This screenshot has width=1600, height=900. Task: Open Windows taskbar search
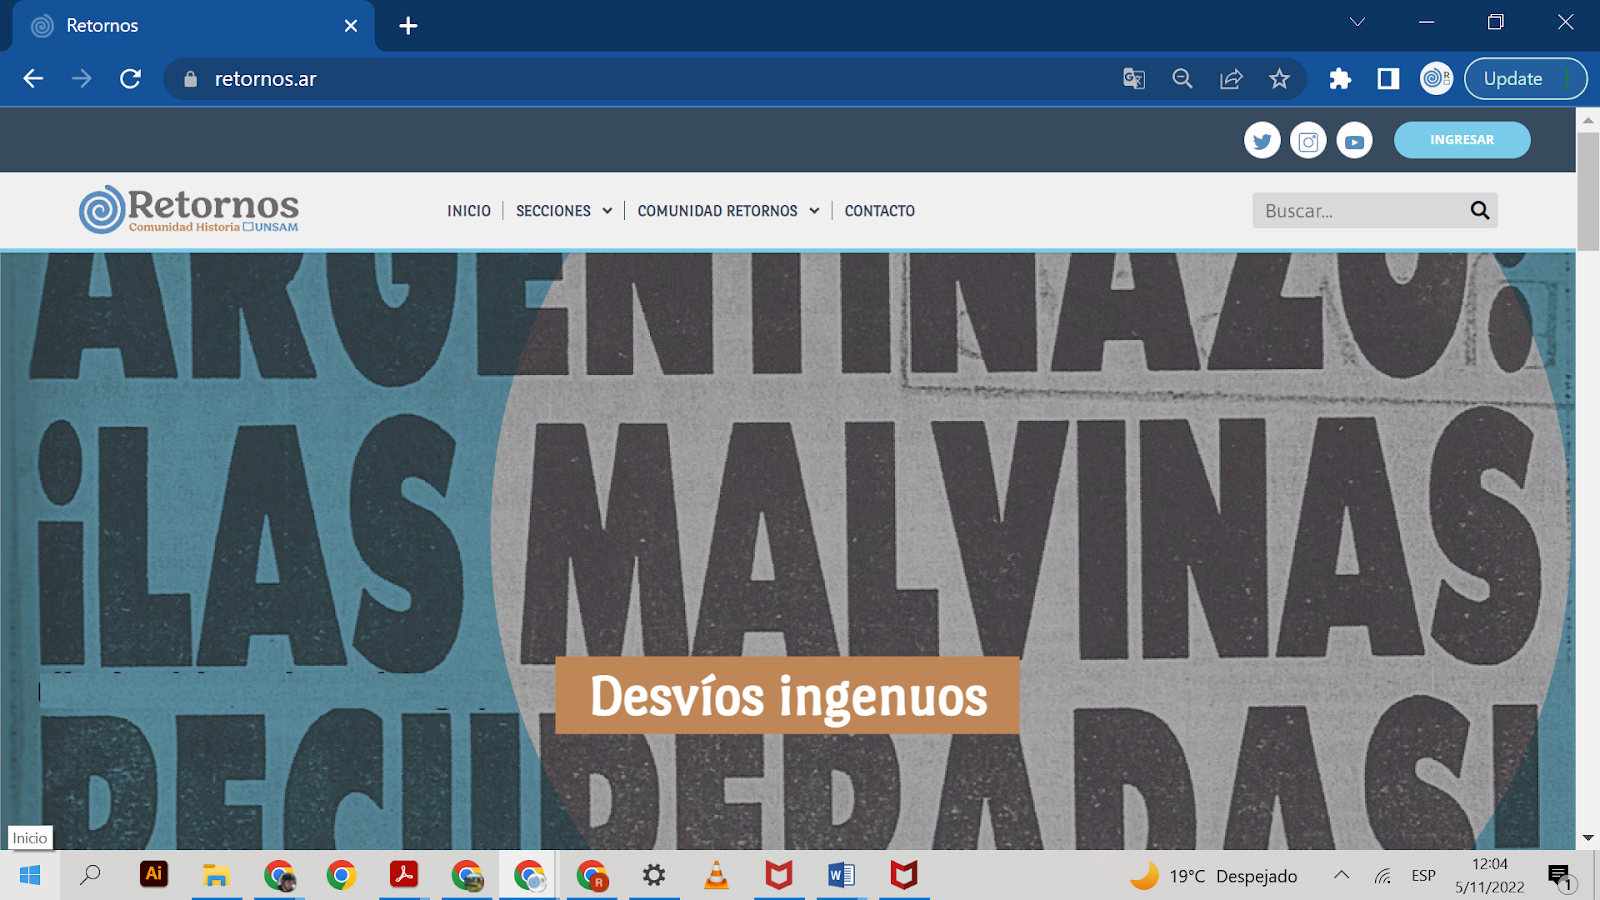[x=90, y=876]
